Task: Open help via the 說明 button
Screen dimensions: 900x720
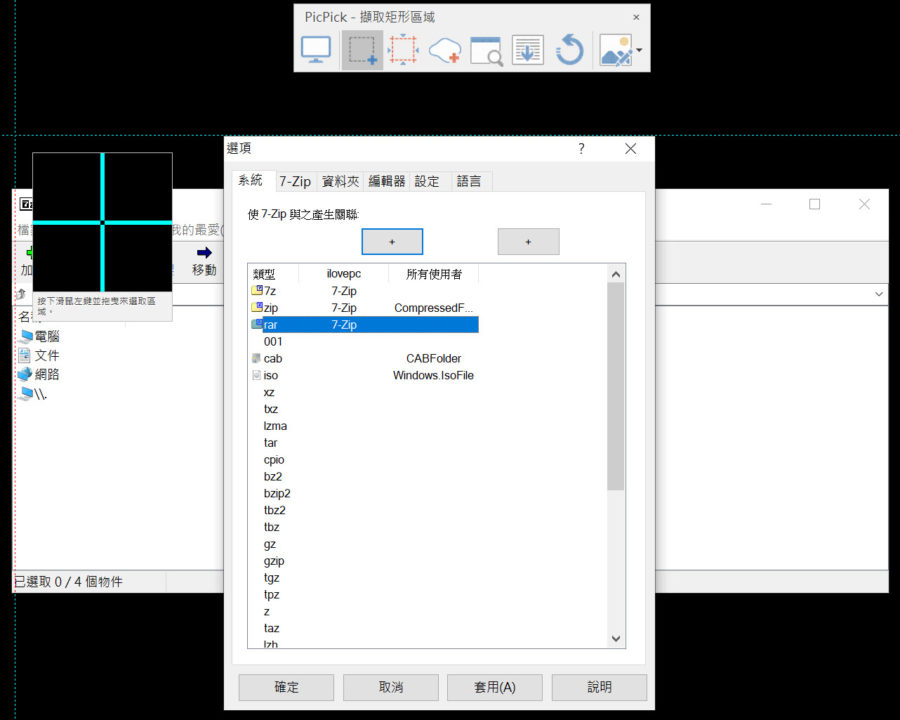Action: pyautogui.click(x=599, y=687)
